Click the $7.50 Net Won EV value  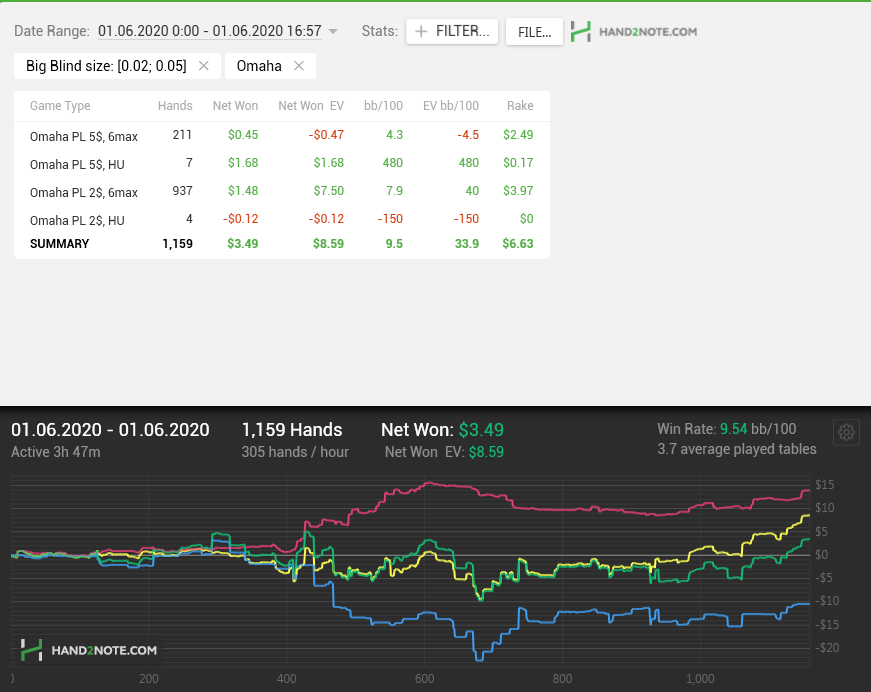(x=329, y=191)
